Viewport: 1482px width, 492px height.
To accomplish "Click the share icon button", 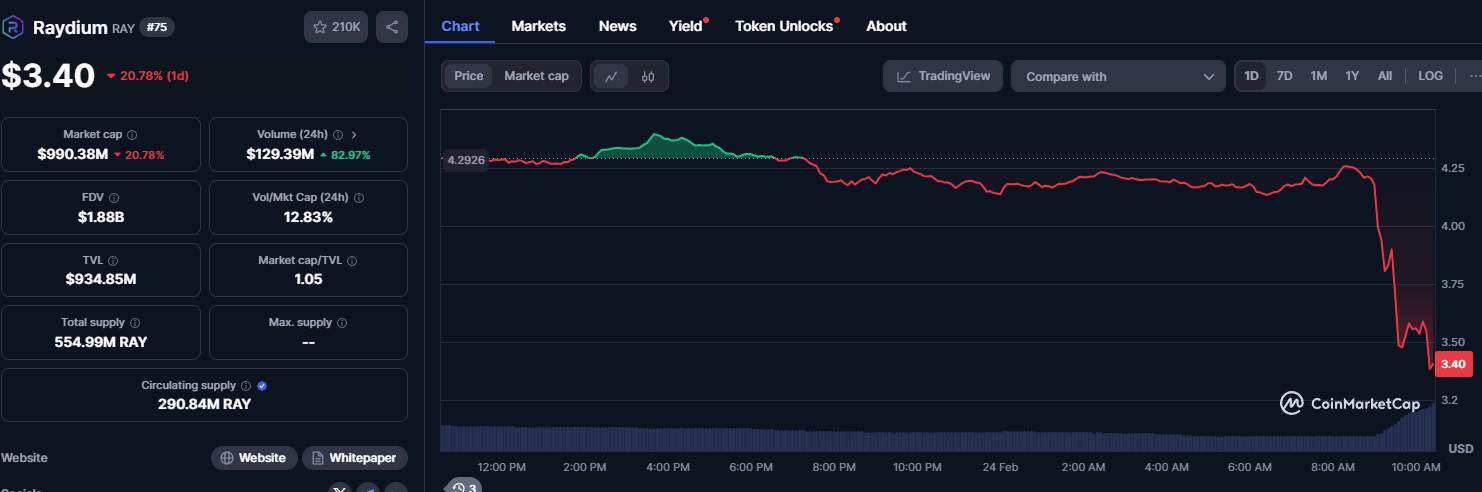I will (392, 27).
